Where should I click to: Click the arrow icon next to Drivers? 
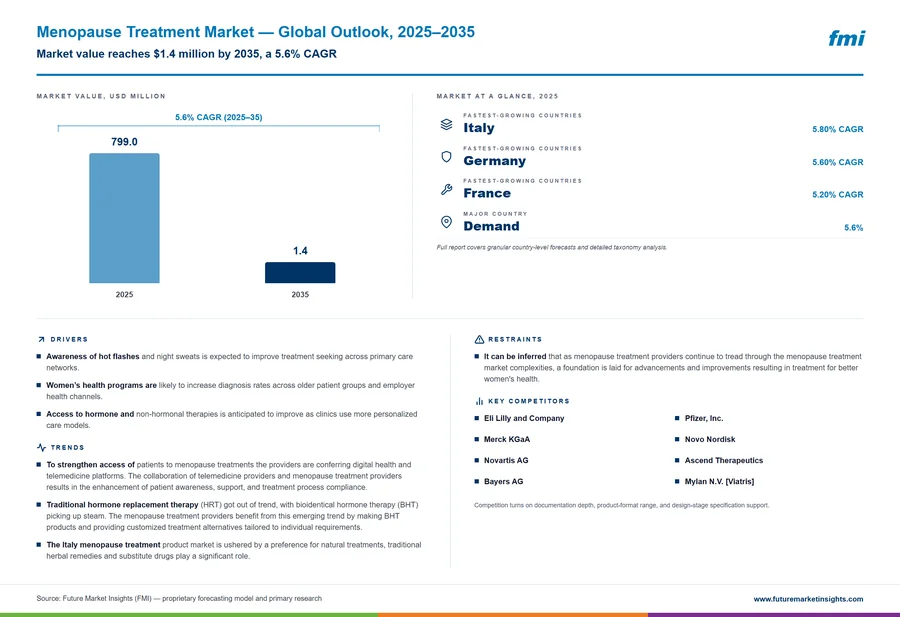[x=41, y=340]
